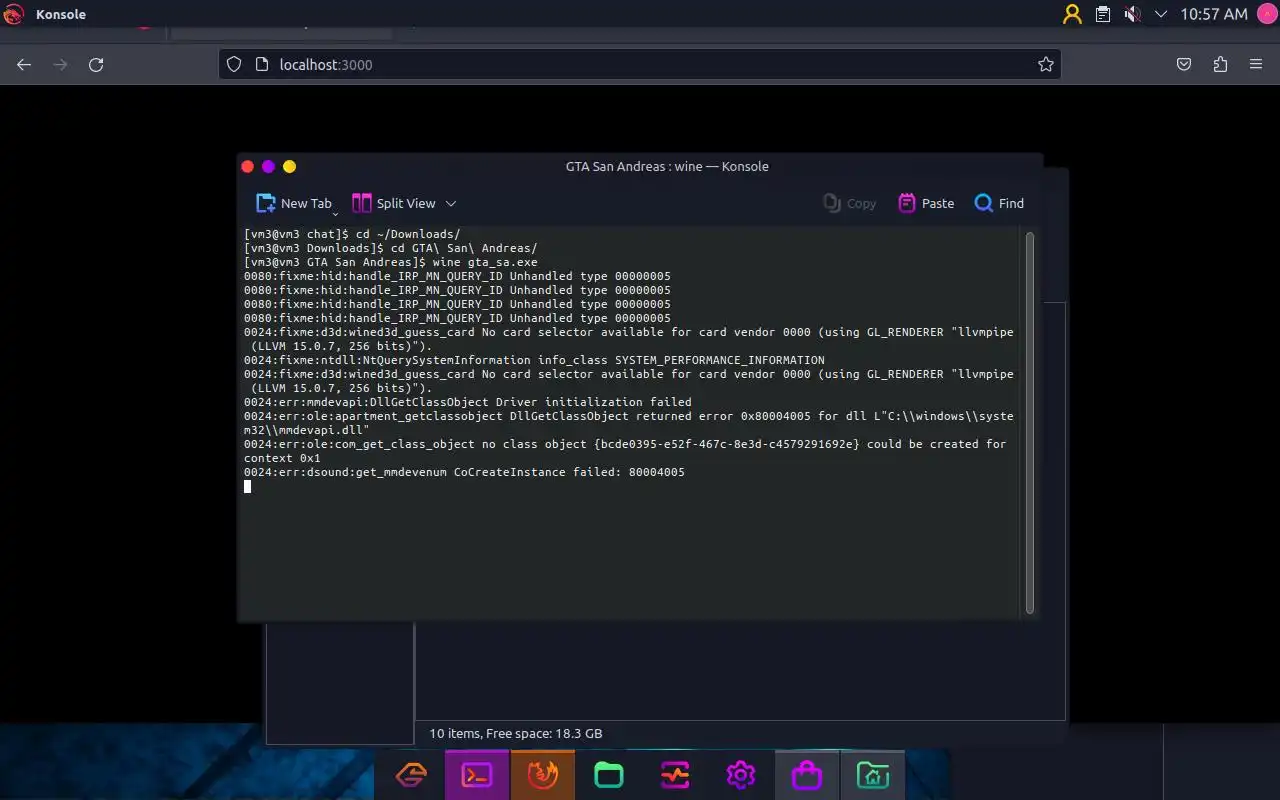Expand the Split View chevron menu

[450, 203]
